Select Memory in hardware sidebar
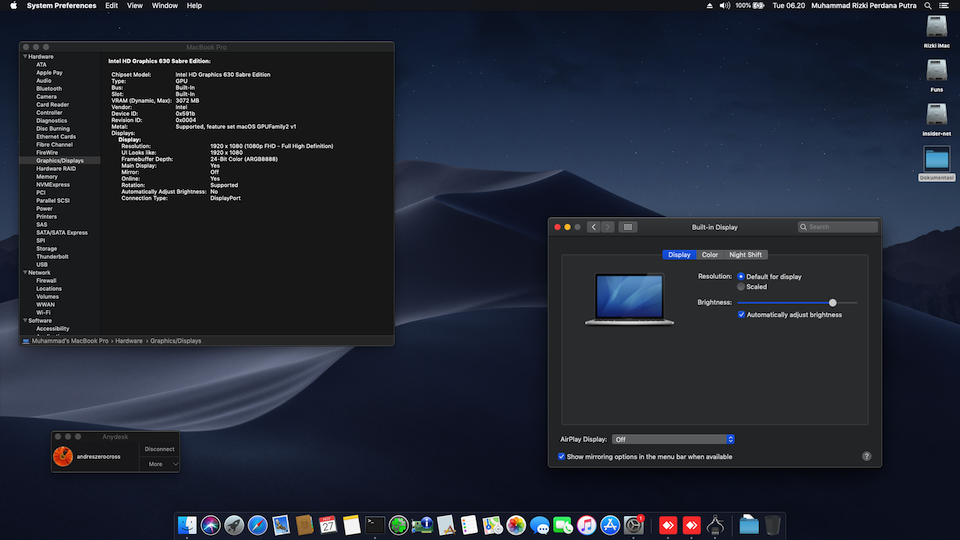The image size is (960, 540). point(47,176)
